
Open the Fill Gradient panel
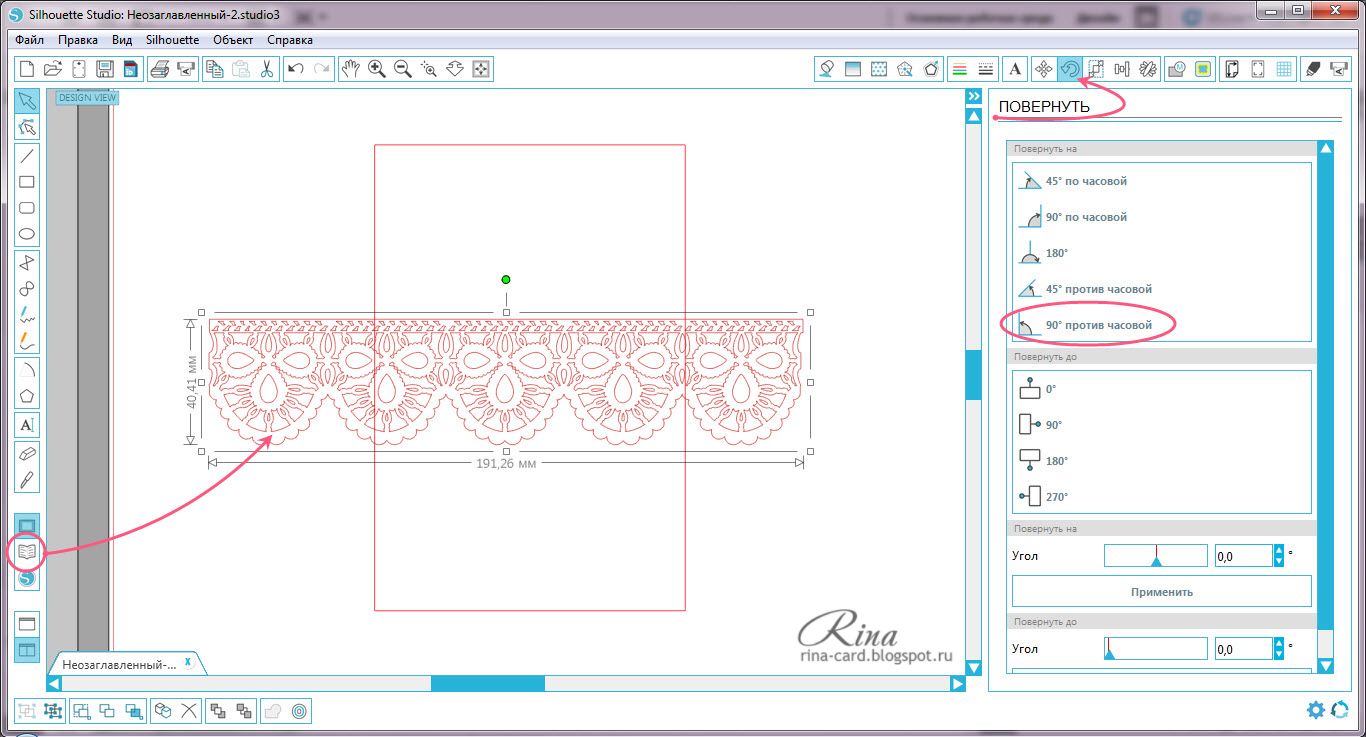tap(853, 69)
